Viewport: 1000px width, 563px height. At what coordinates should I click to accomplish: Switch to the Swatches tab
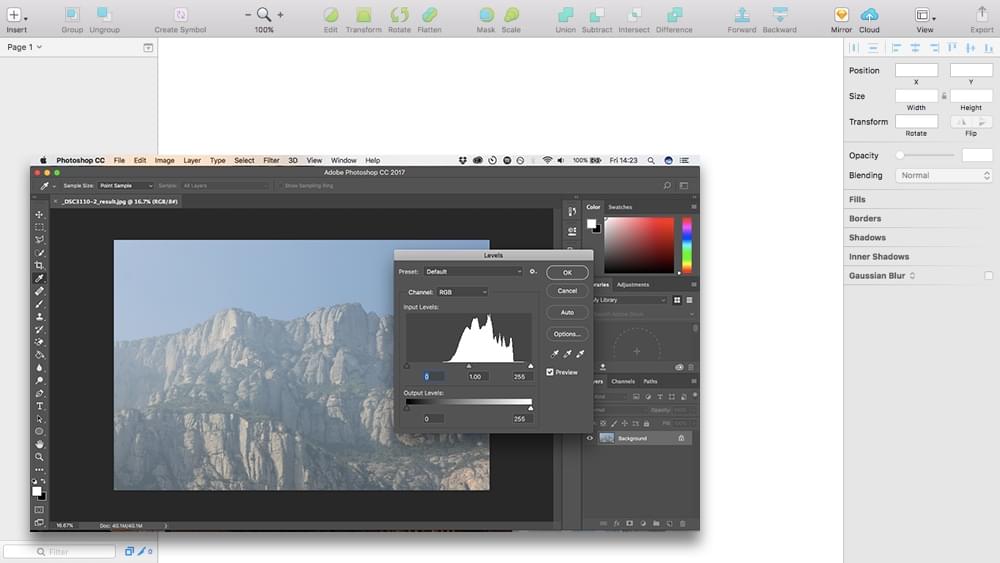[620, 207]
